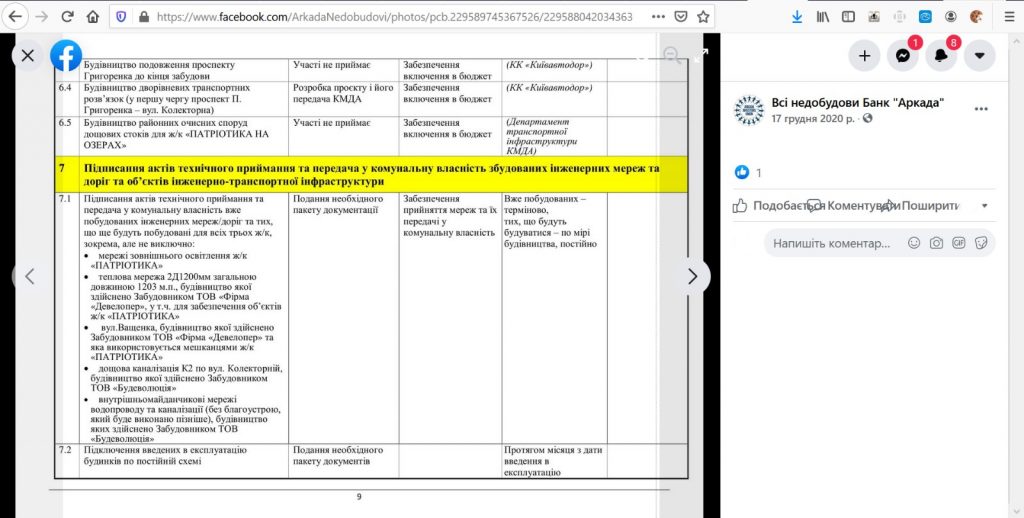
Task: Attach a photo to comment via camera icon
Action: (936, 243)
